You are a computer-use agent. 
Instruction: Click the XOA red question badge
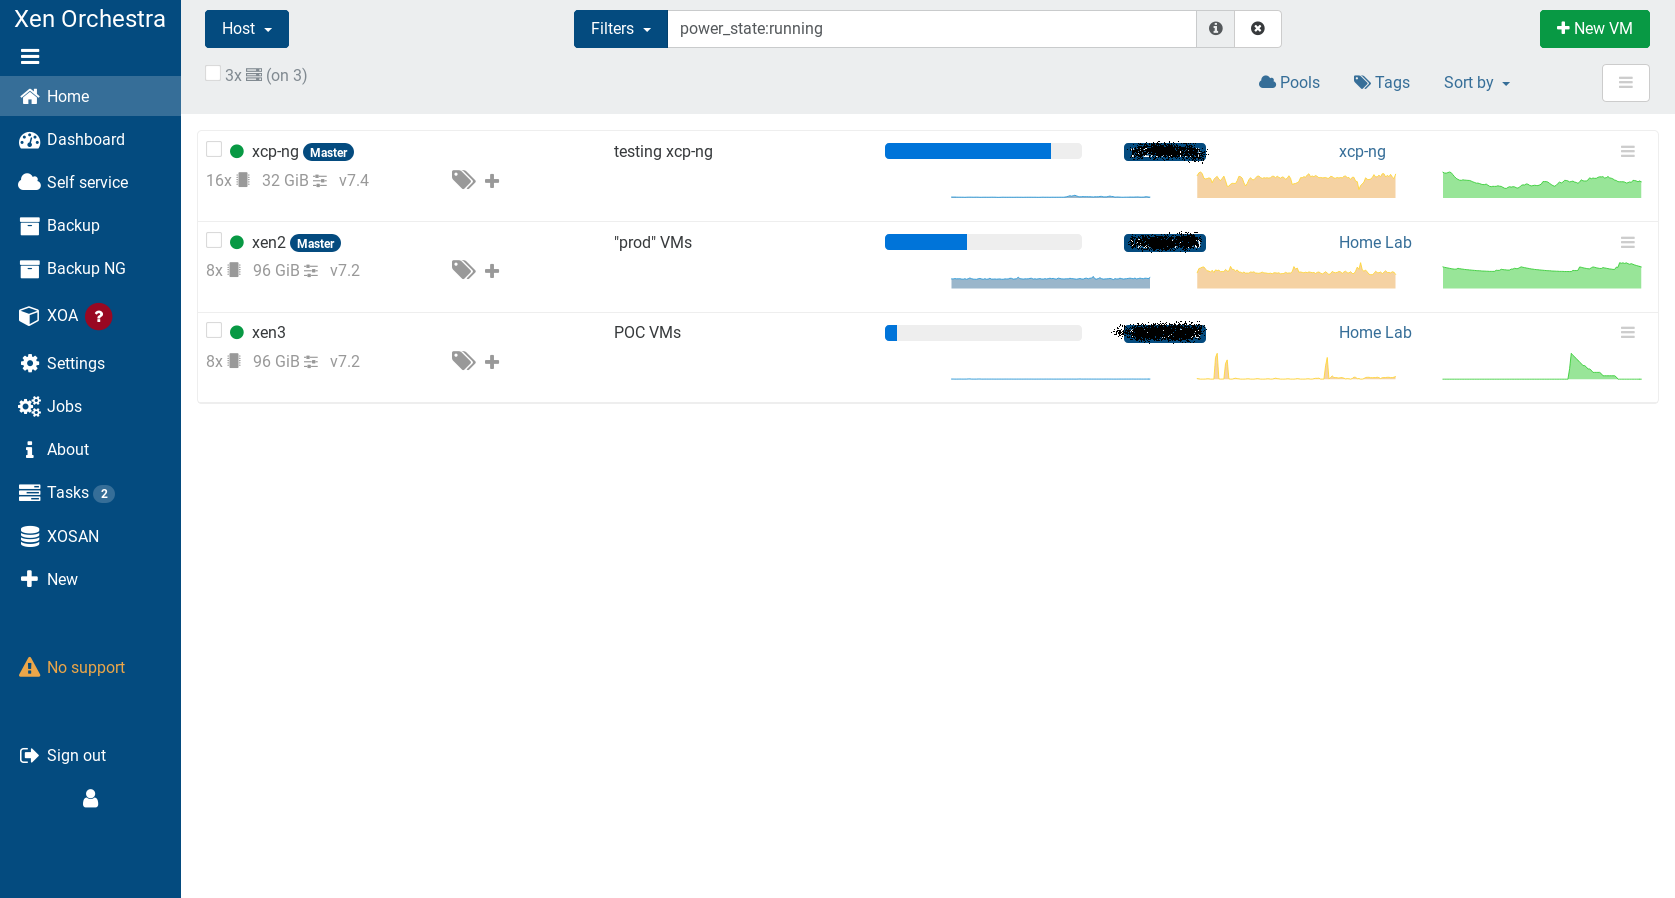[98, 316]
